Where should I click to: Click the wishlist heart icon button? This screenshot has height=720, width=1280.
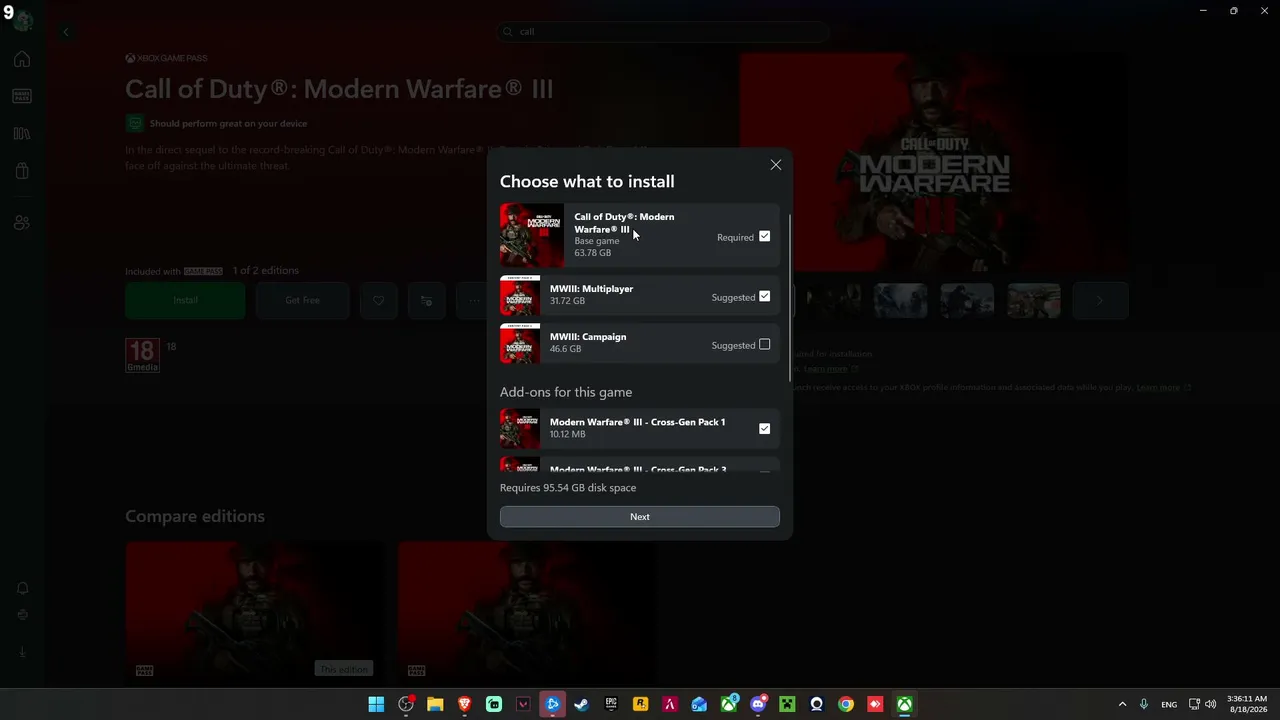click(378, 300)
